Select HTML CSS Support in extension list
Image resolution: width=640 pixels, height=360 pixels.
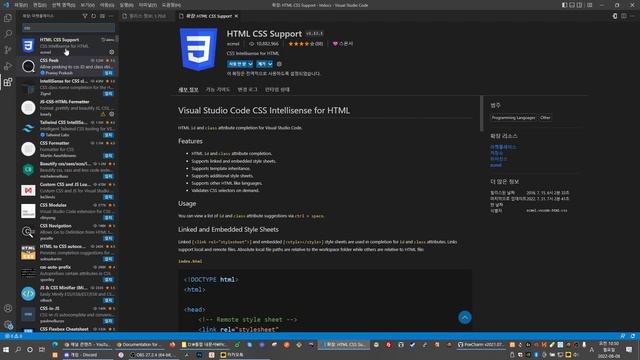click(x=67, y=45)
